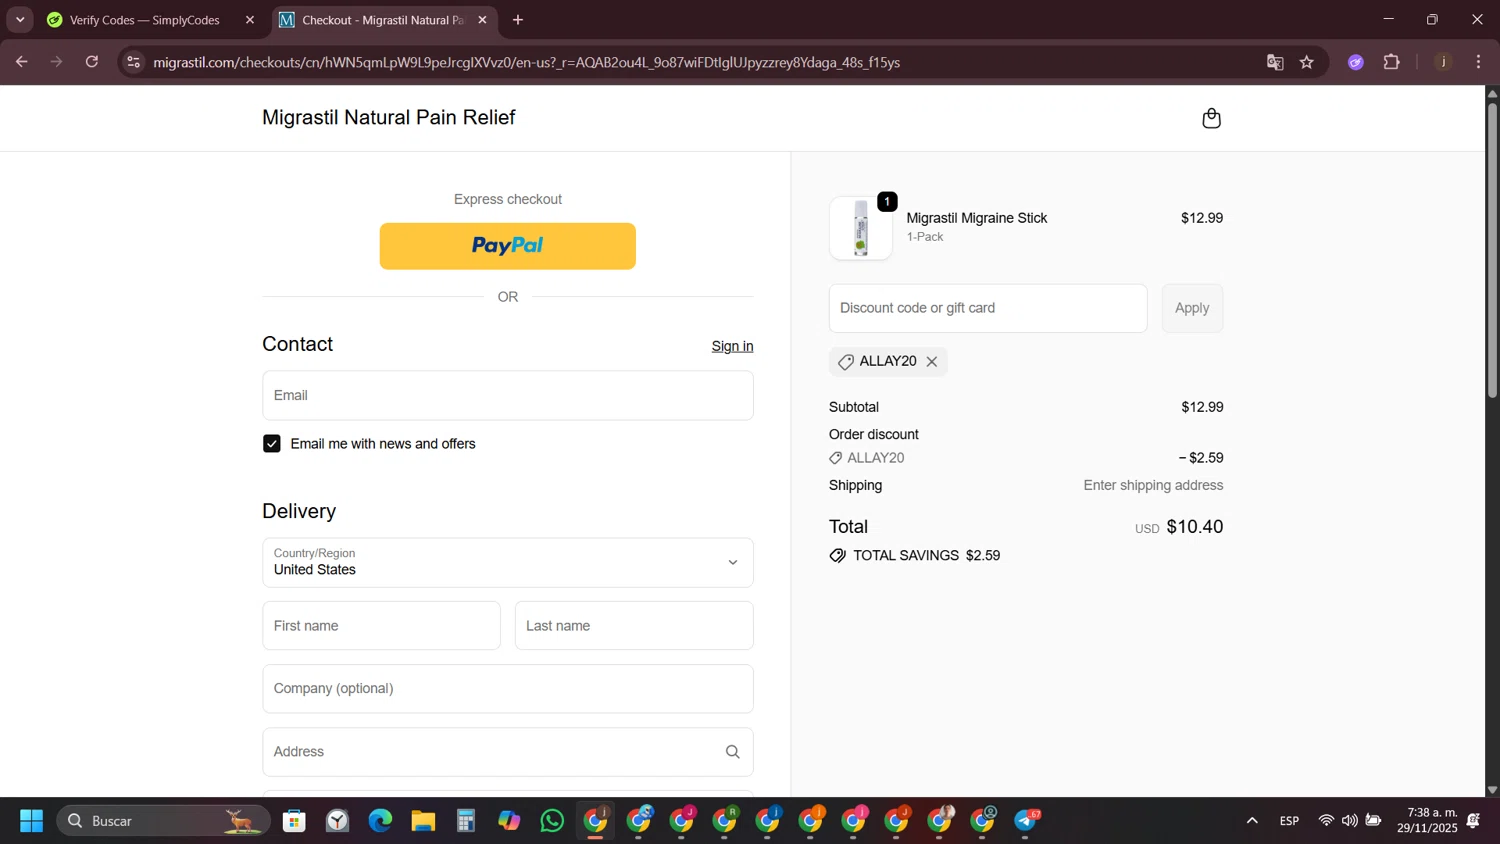Open Copilot from the taskbar
Viewport: 1500px width, 844px height.
509,821
